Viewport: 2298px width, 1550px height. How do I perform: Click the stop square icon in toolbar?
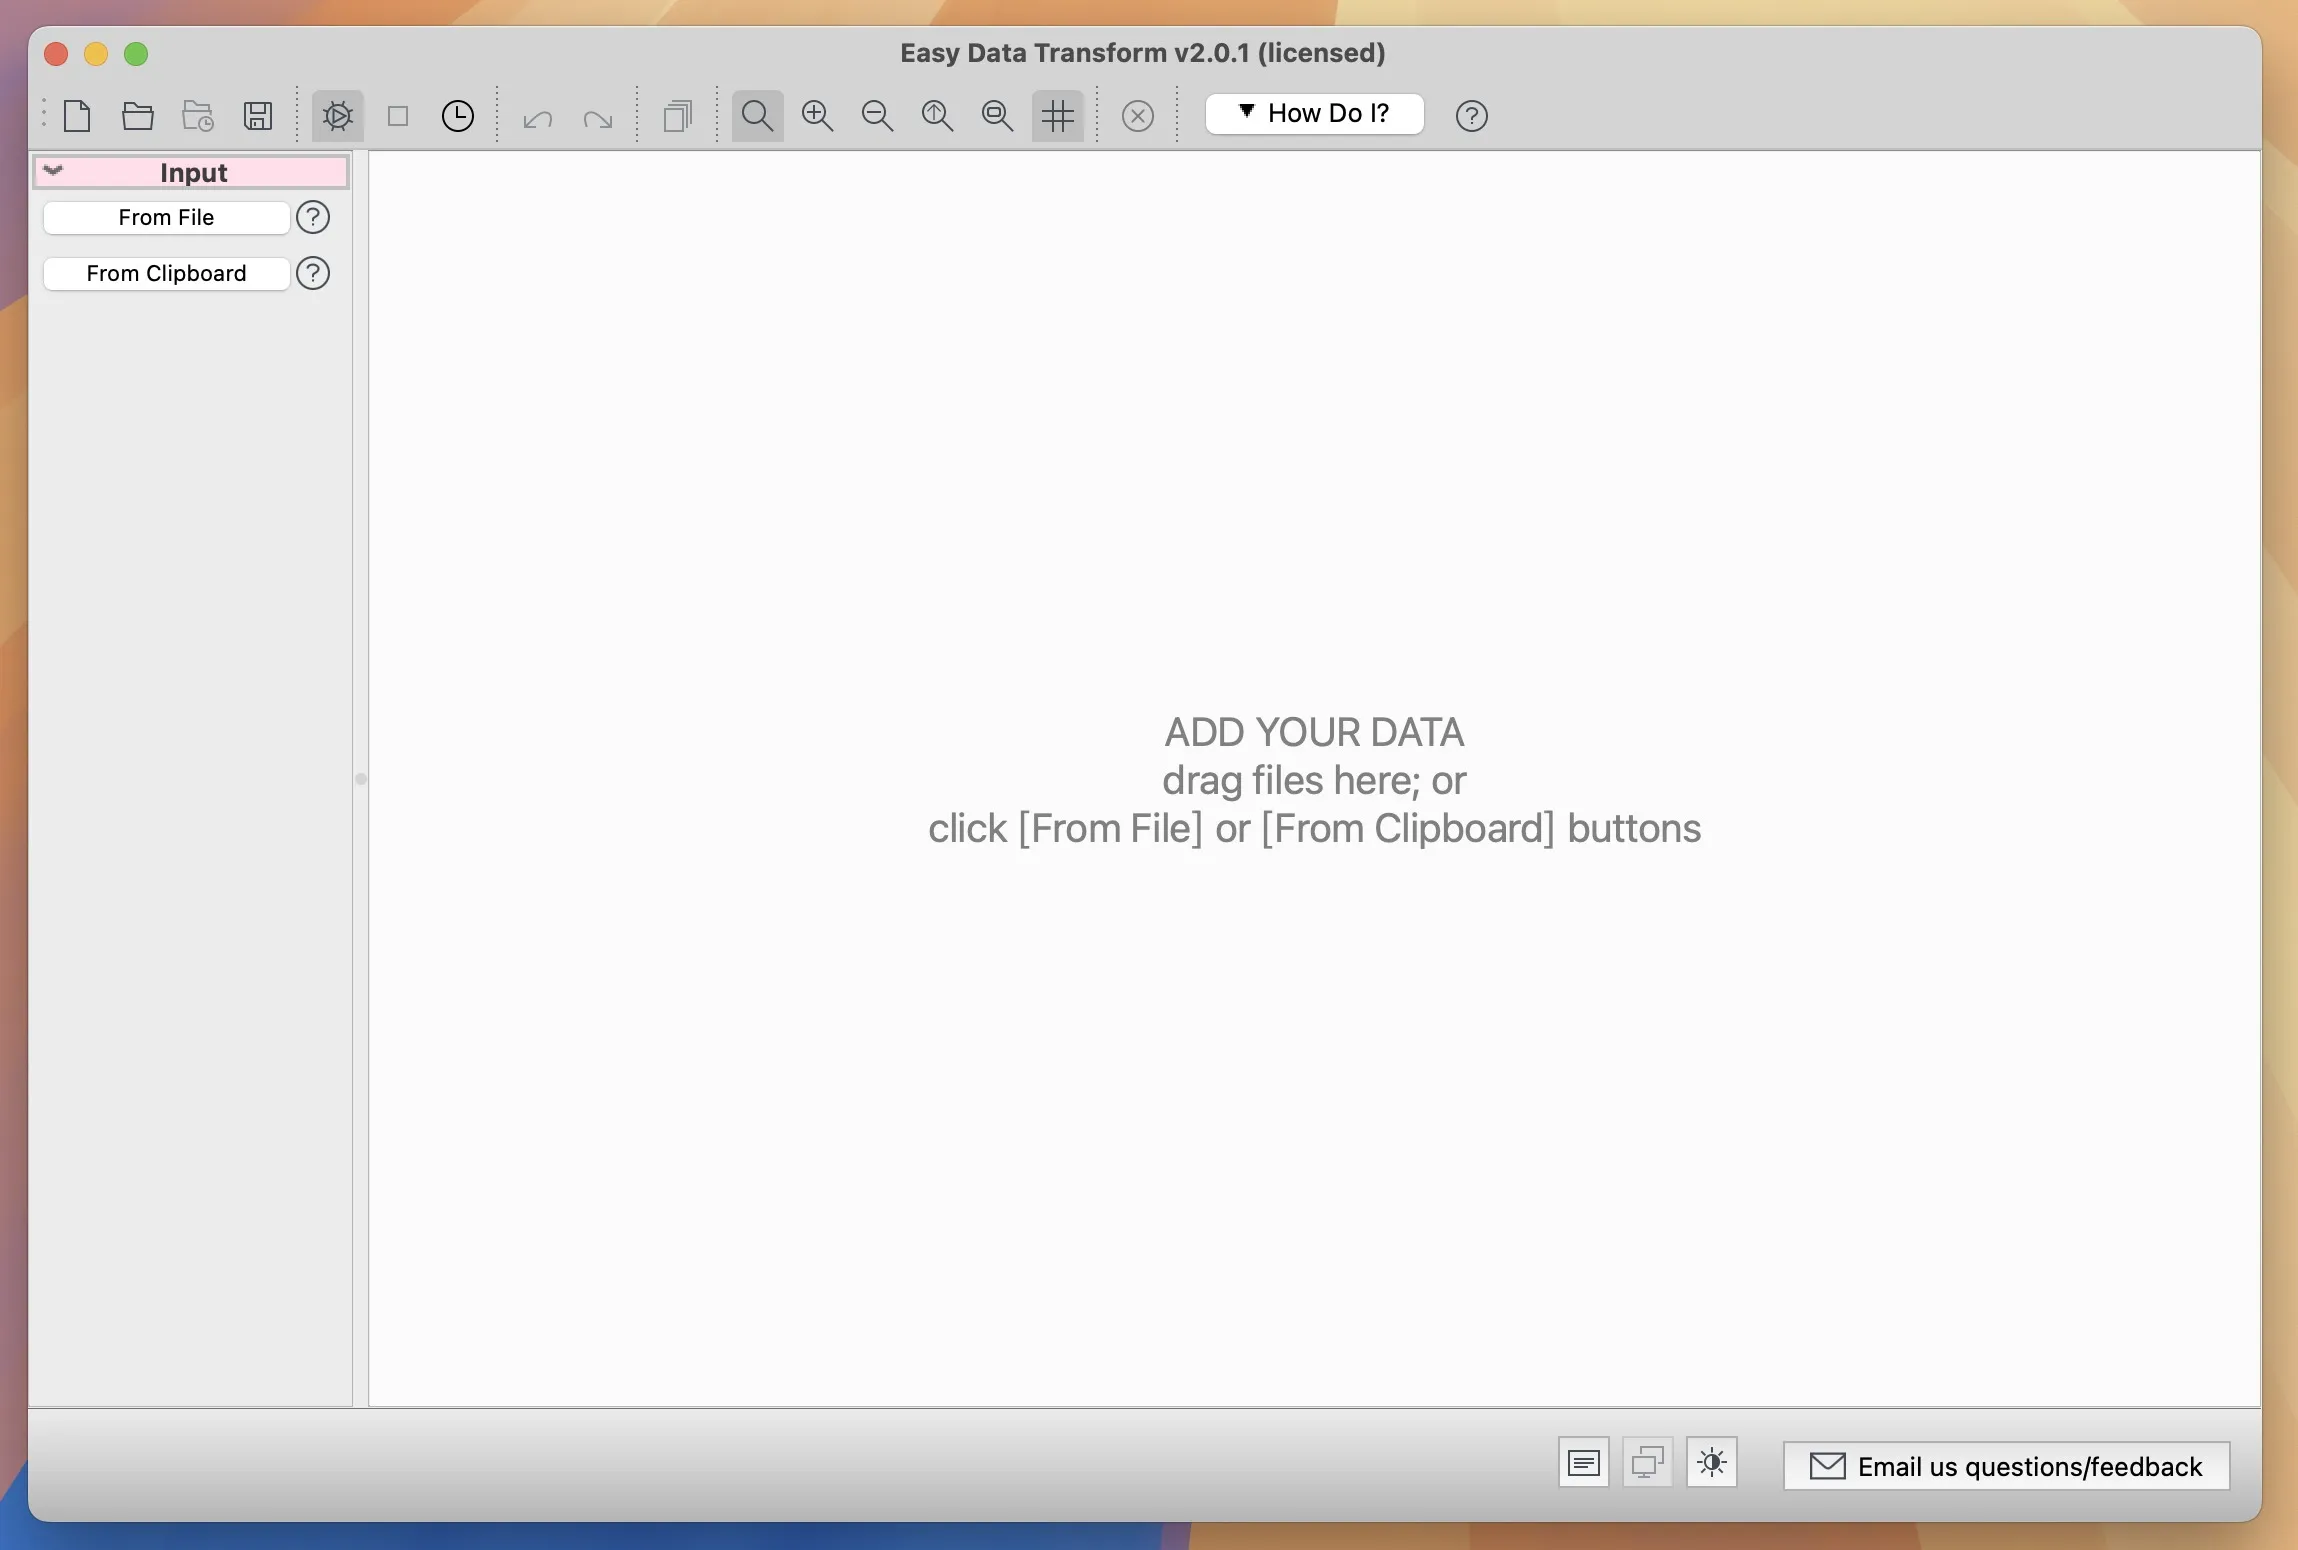pos(398,116)
